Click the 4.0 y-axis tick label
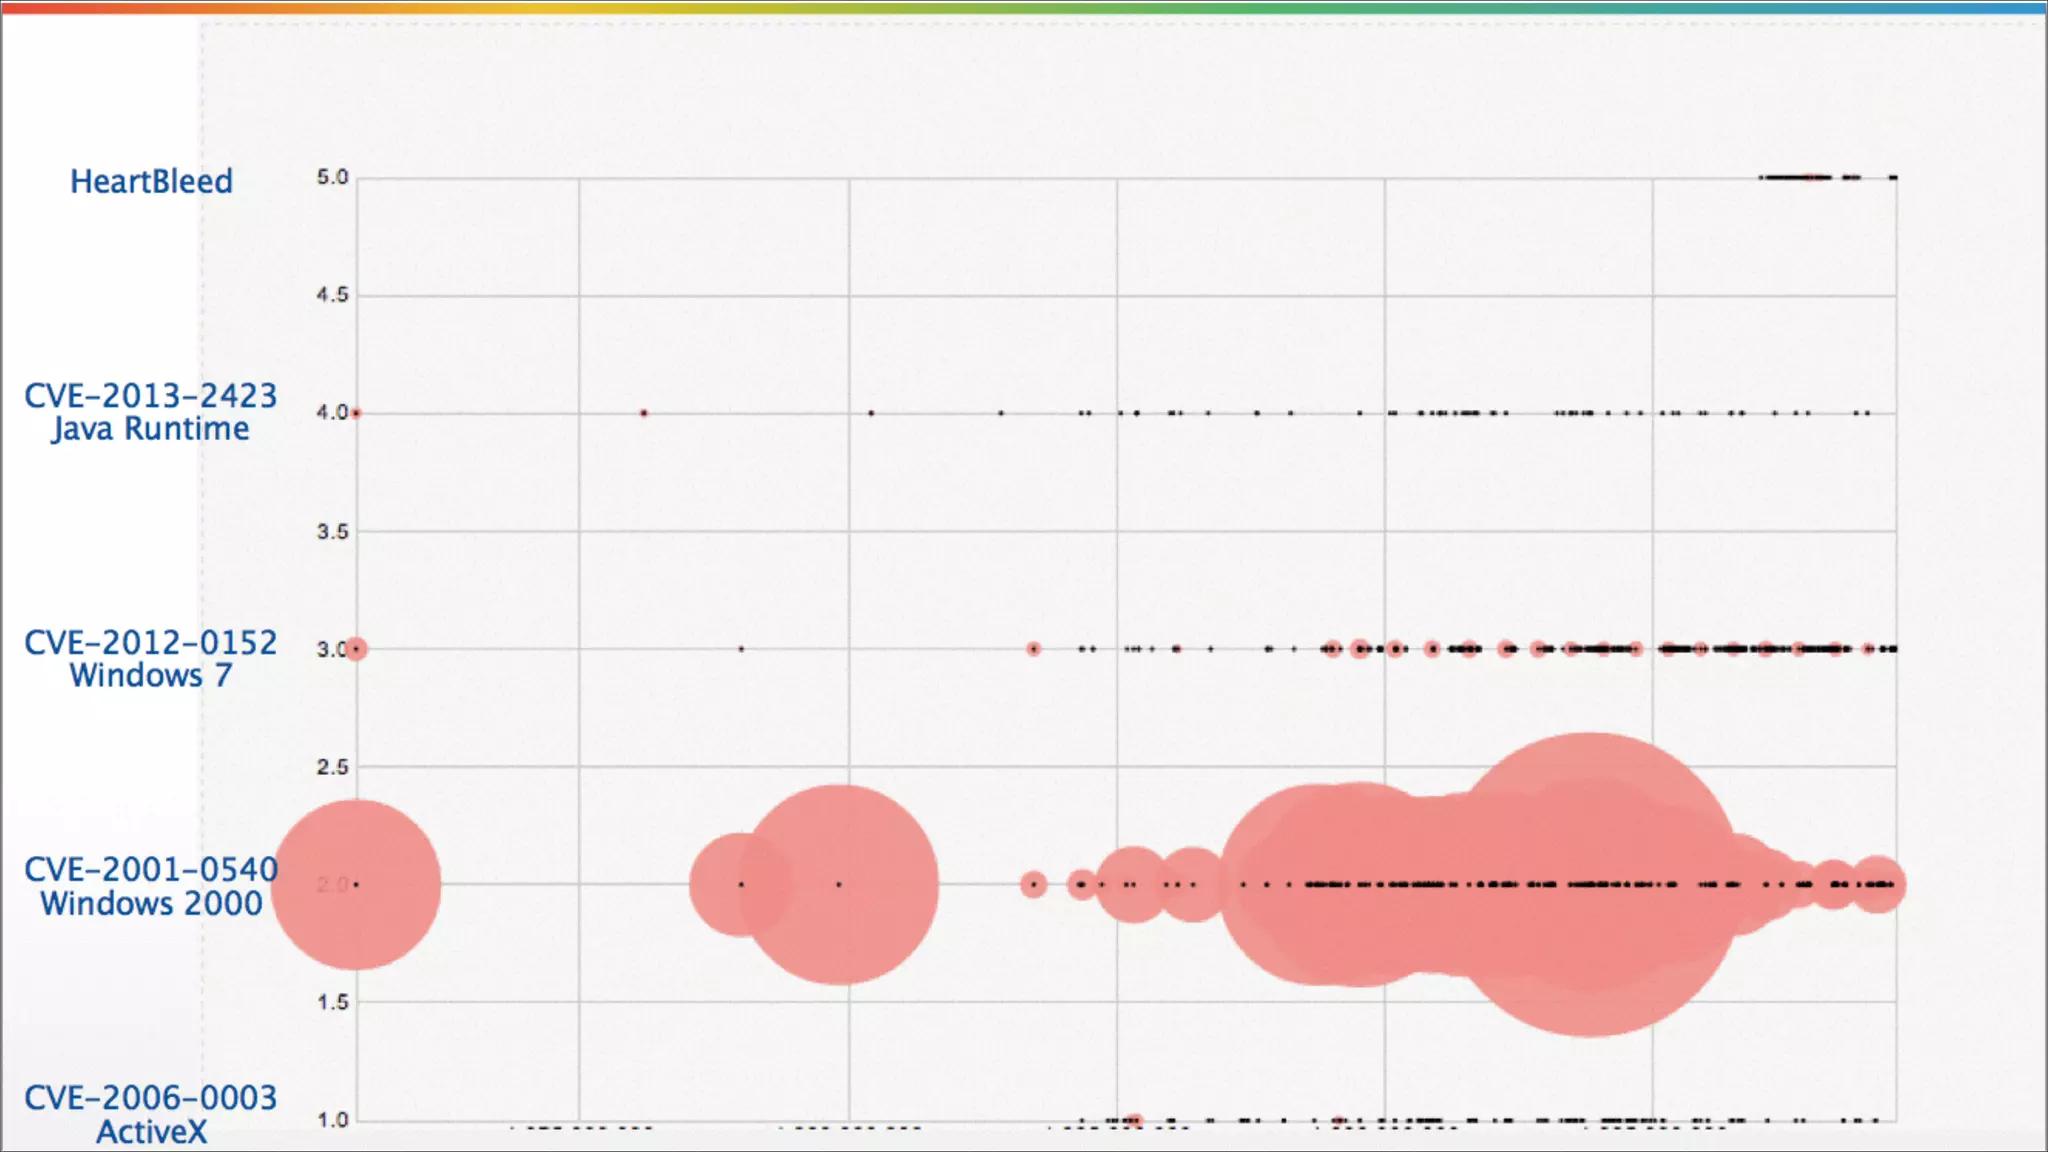2048x1152 pixels. click(330, 412)
